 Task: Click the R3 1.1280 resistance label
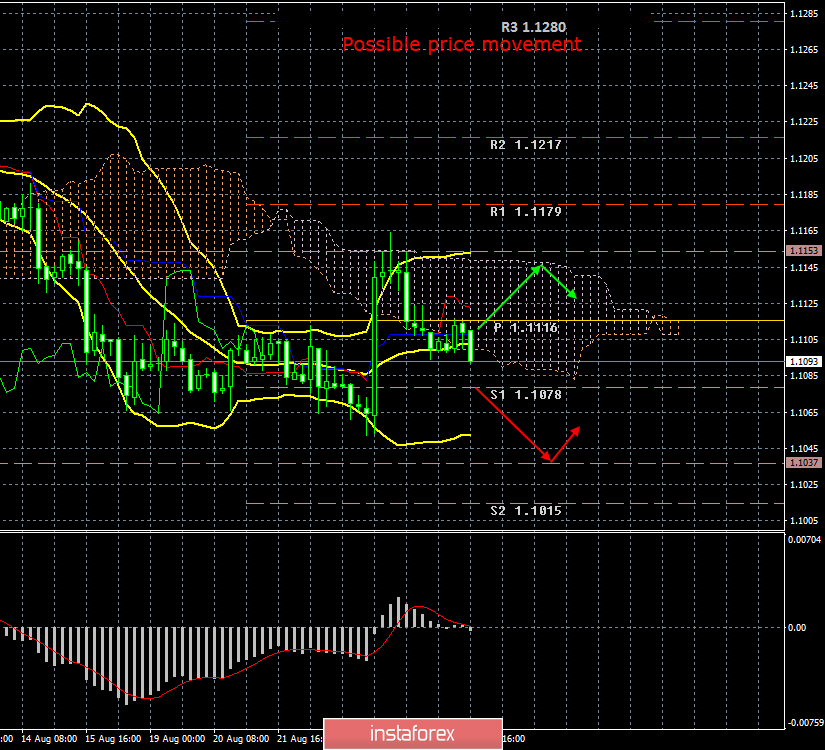tap(534, 27)
